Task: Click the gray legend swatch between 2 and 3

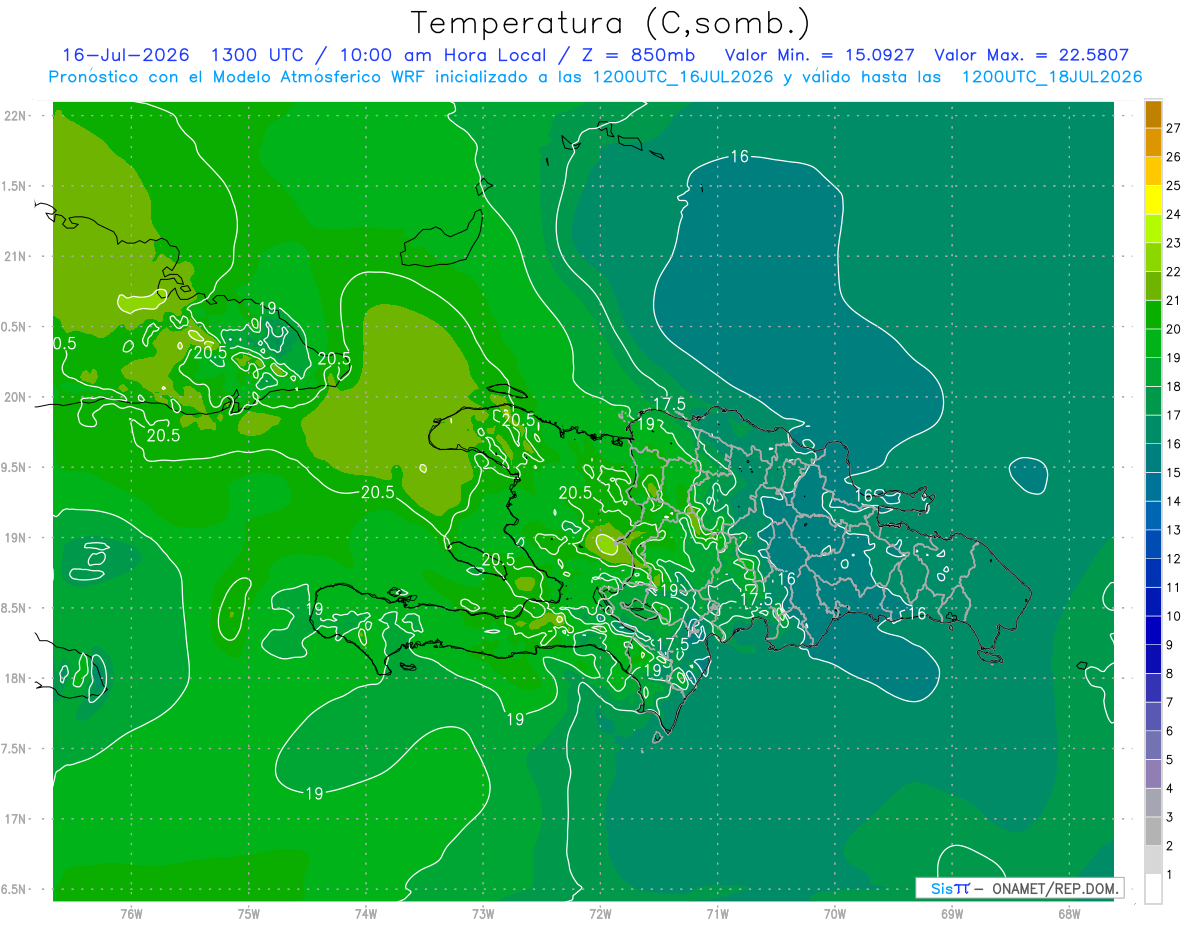Action: point(1153,831)
